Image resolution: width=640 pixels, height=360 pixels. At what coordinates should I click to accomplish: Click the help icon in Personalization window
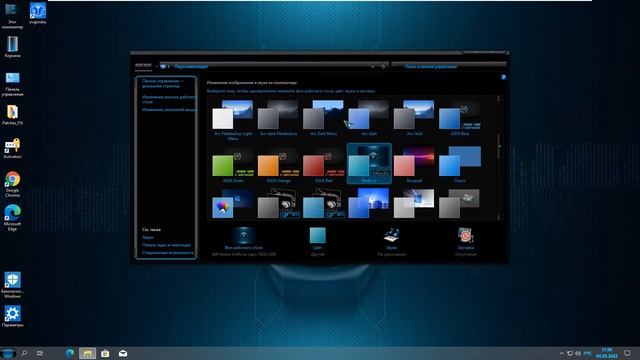[x=503, y=77]
